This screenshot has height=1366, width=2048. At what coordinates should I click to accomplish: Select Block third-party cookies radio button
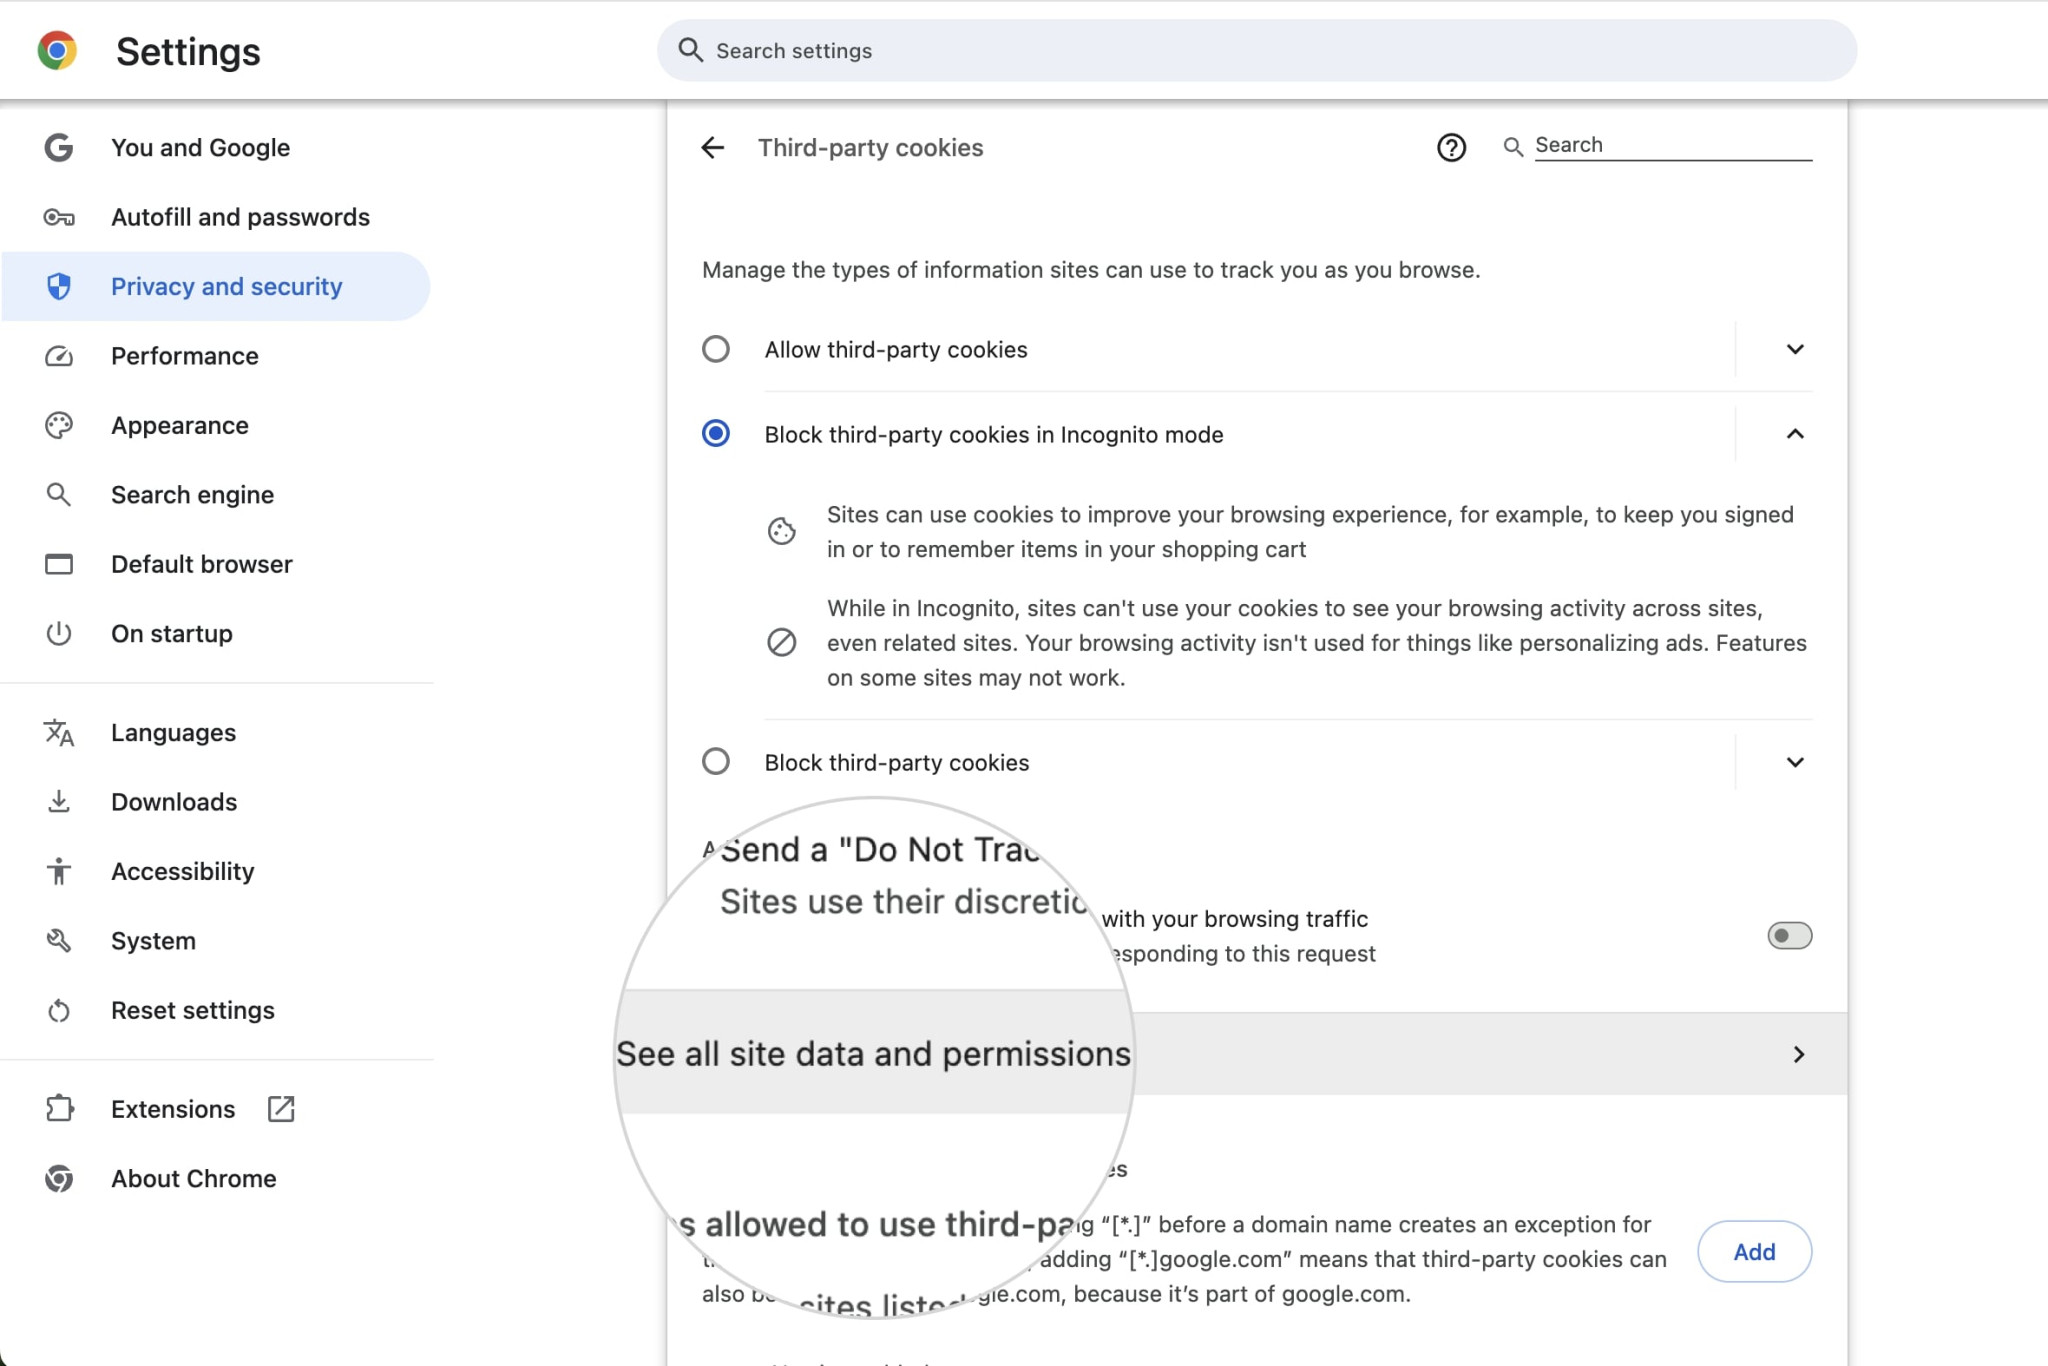pos(716,762)
